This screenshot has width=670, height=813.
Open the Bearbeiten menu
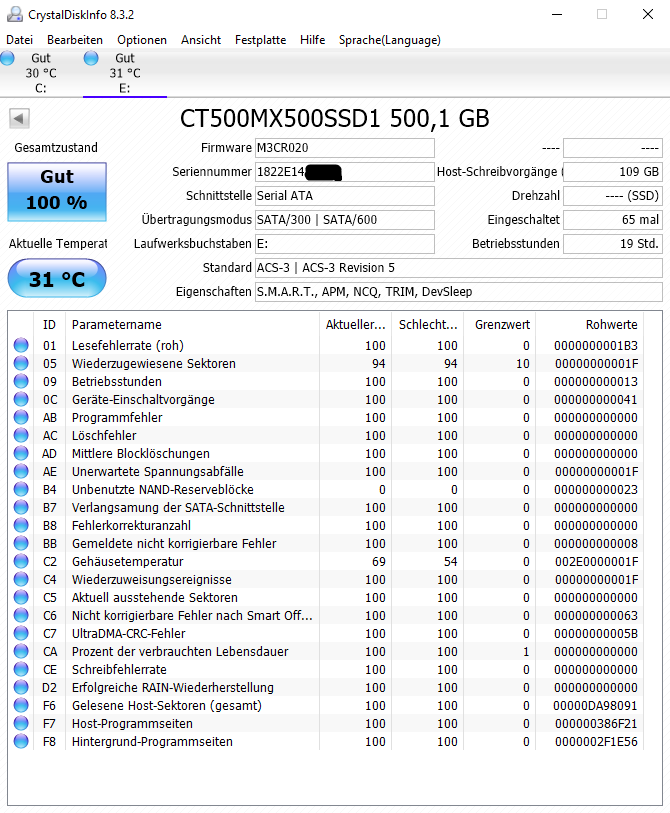coord(75,40)
